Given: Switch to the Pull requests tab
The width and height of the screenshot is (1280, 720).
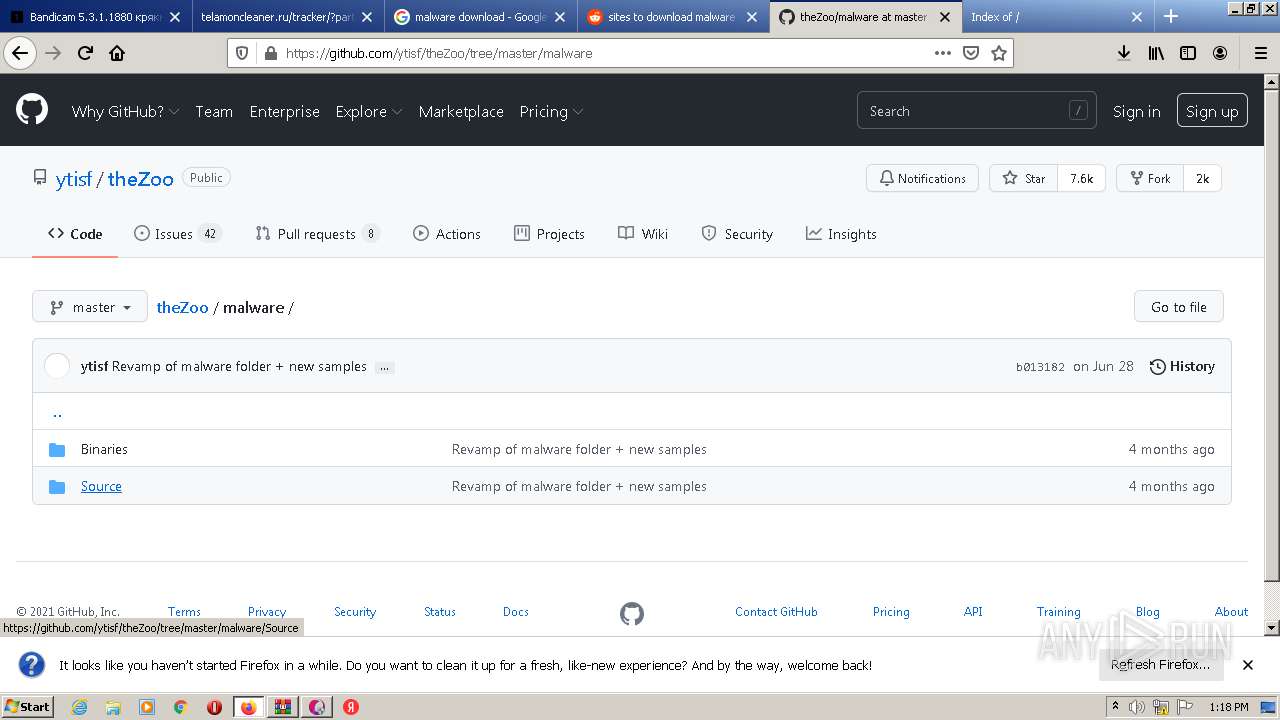Looking at the screenshot, I should pyautogui.click(x=317, y=234).
